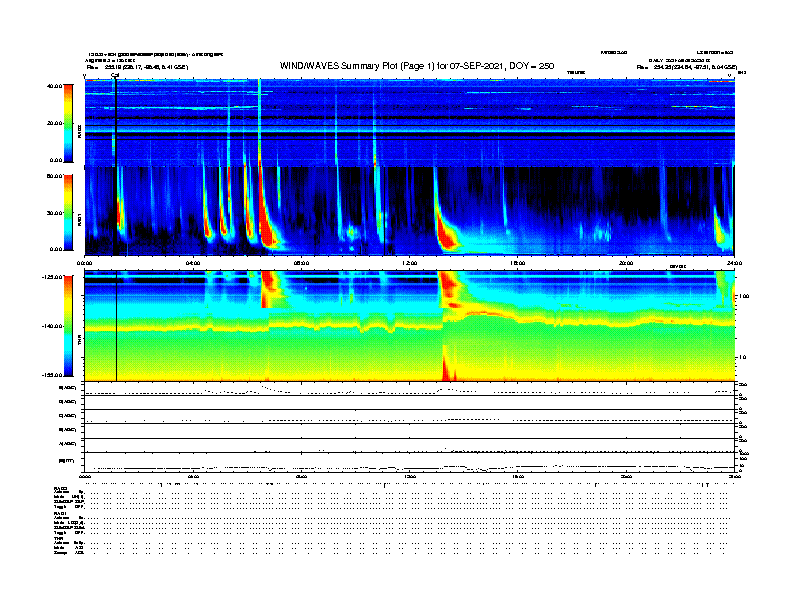This screenshot has height=612, width=792.
Task: Click the 10 label on TNR right axis
Action: click(x=741, y=357)
